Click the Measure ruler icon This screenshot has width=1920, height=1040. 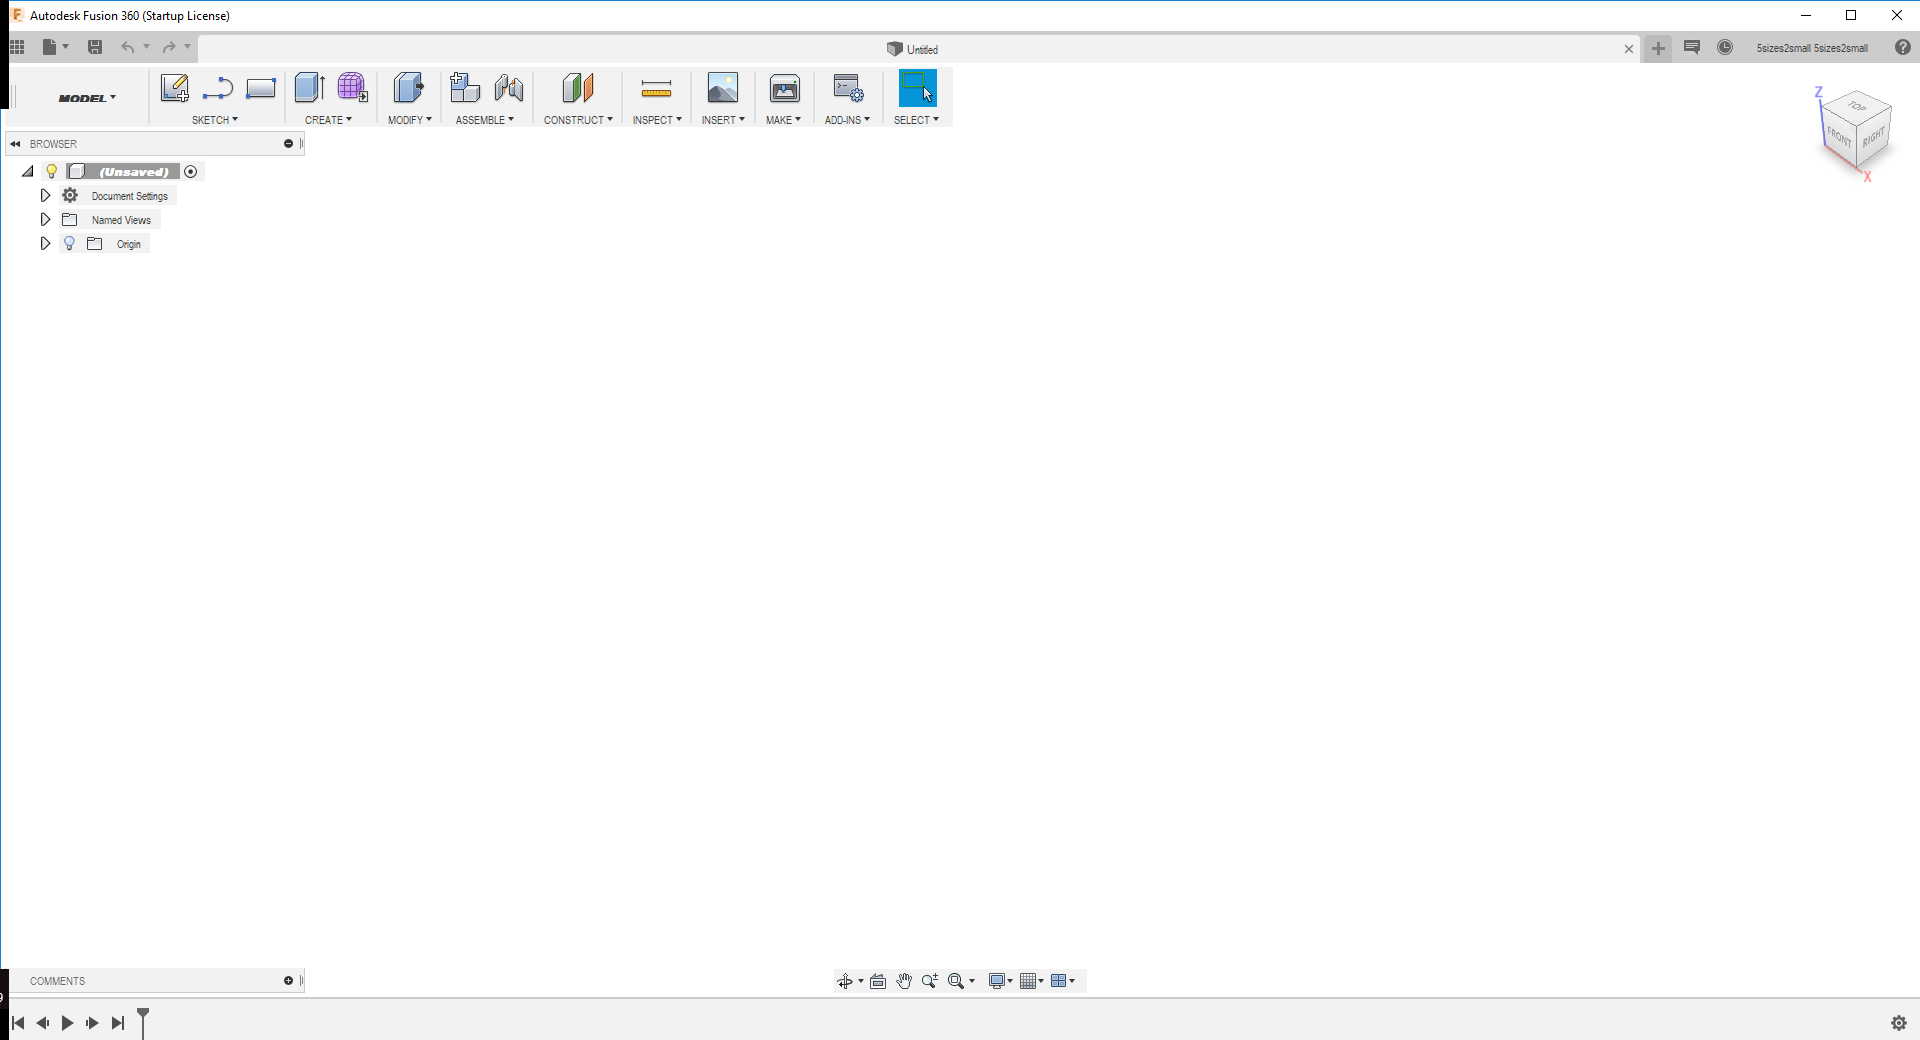(x=656, y=90)
